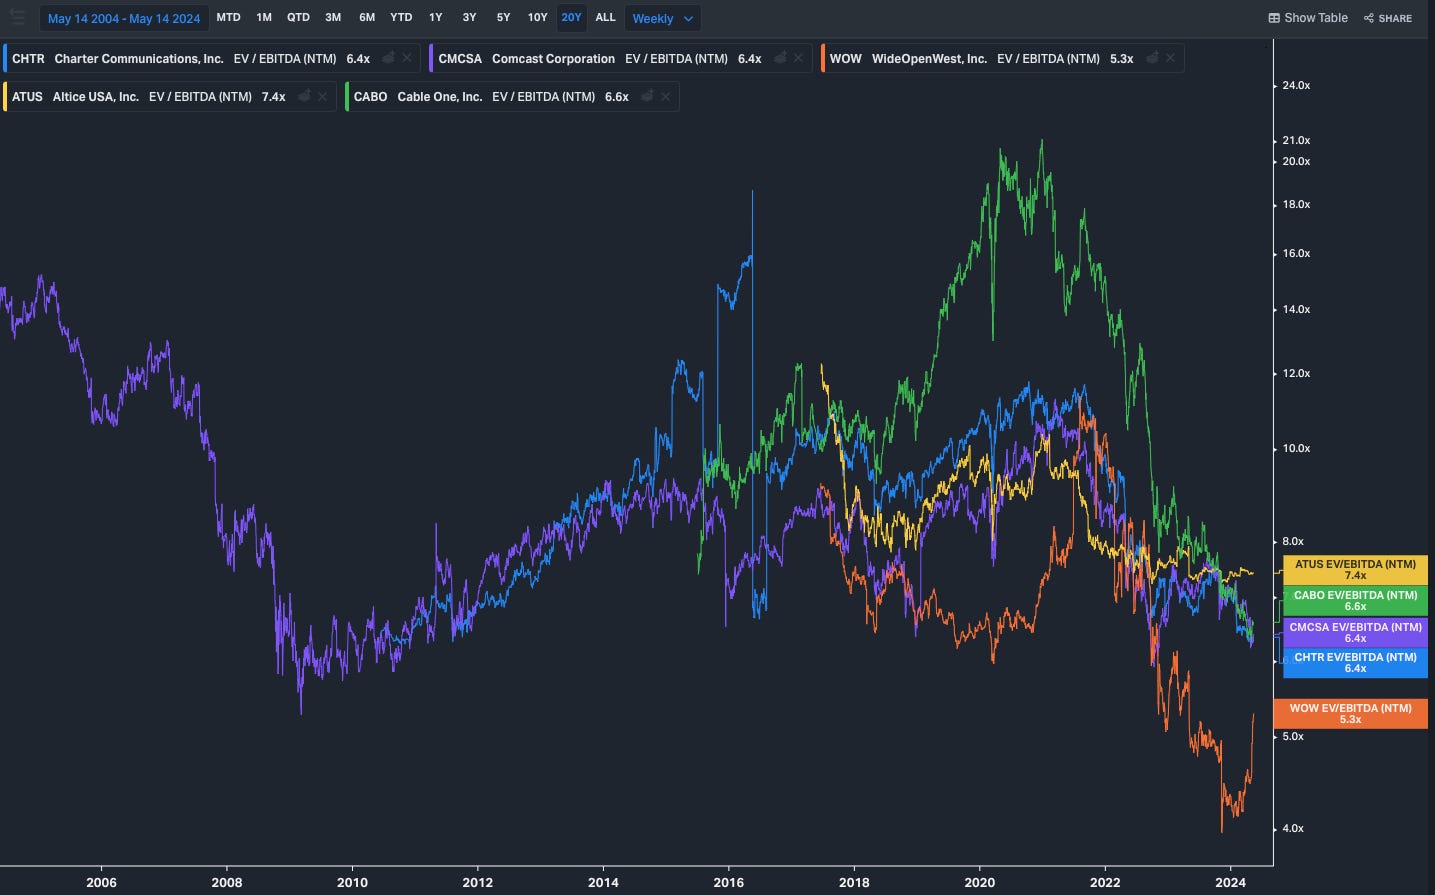1435x895 pixels.
Task: Click the CABO EV/EBITDA (NTM) 6.6x label
Action: 1355,601
